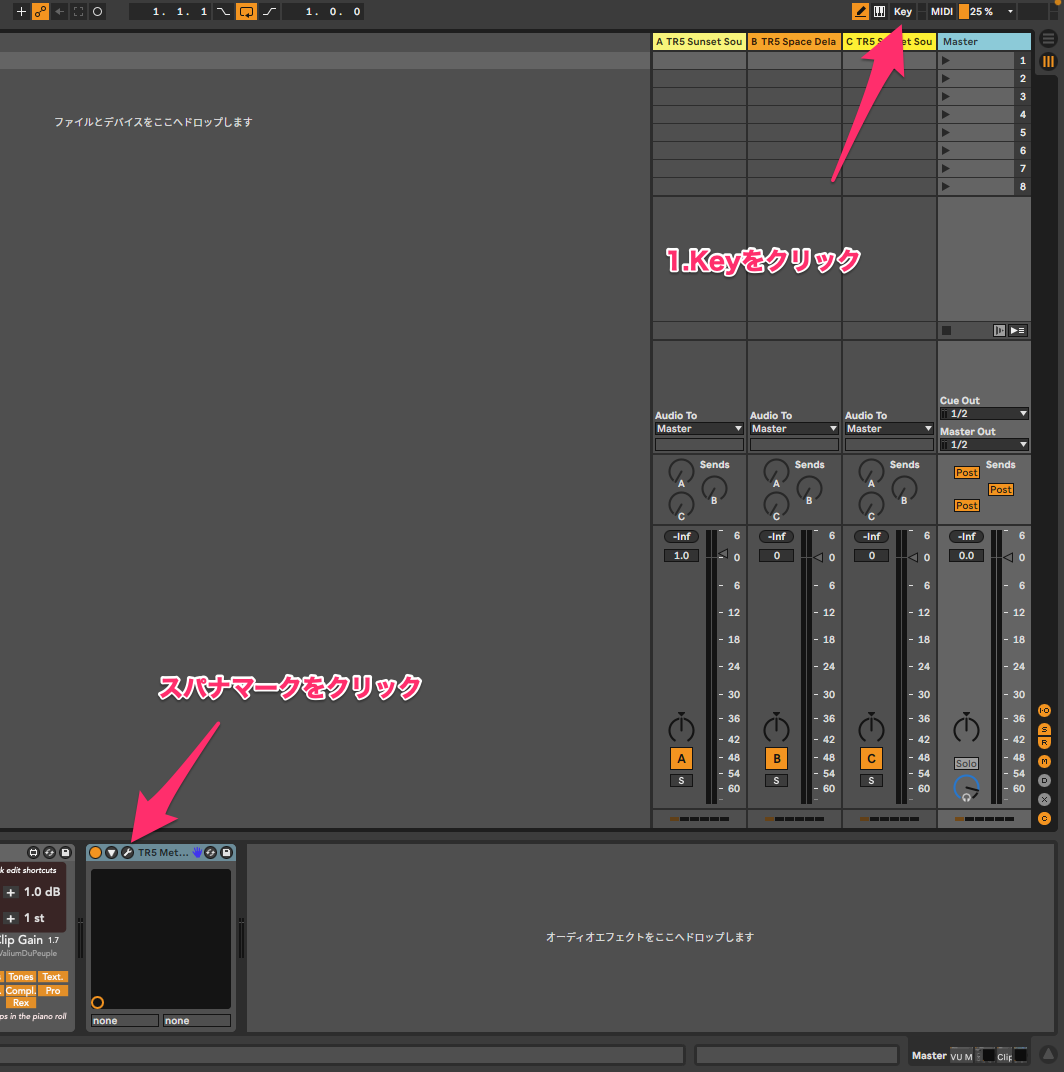
Task: Click the wrench icon on TR5 Metering device
Action: [x=128, y=853]
